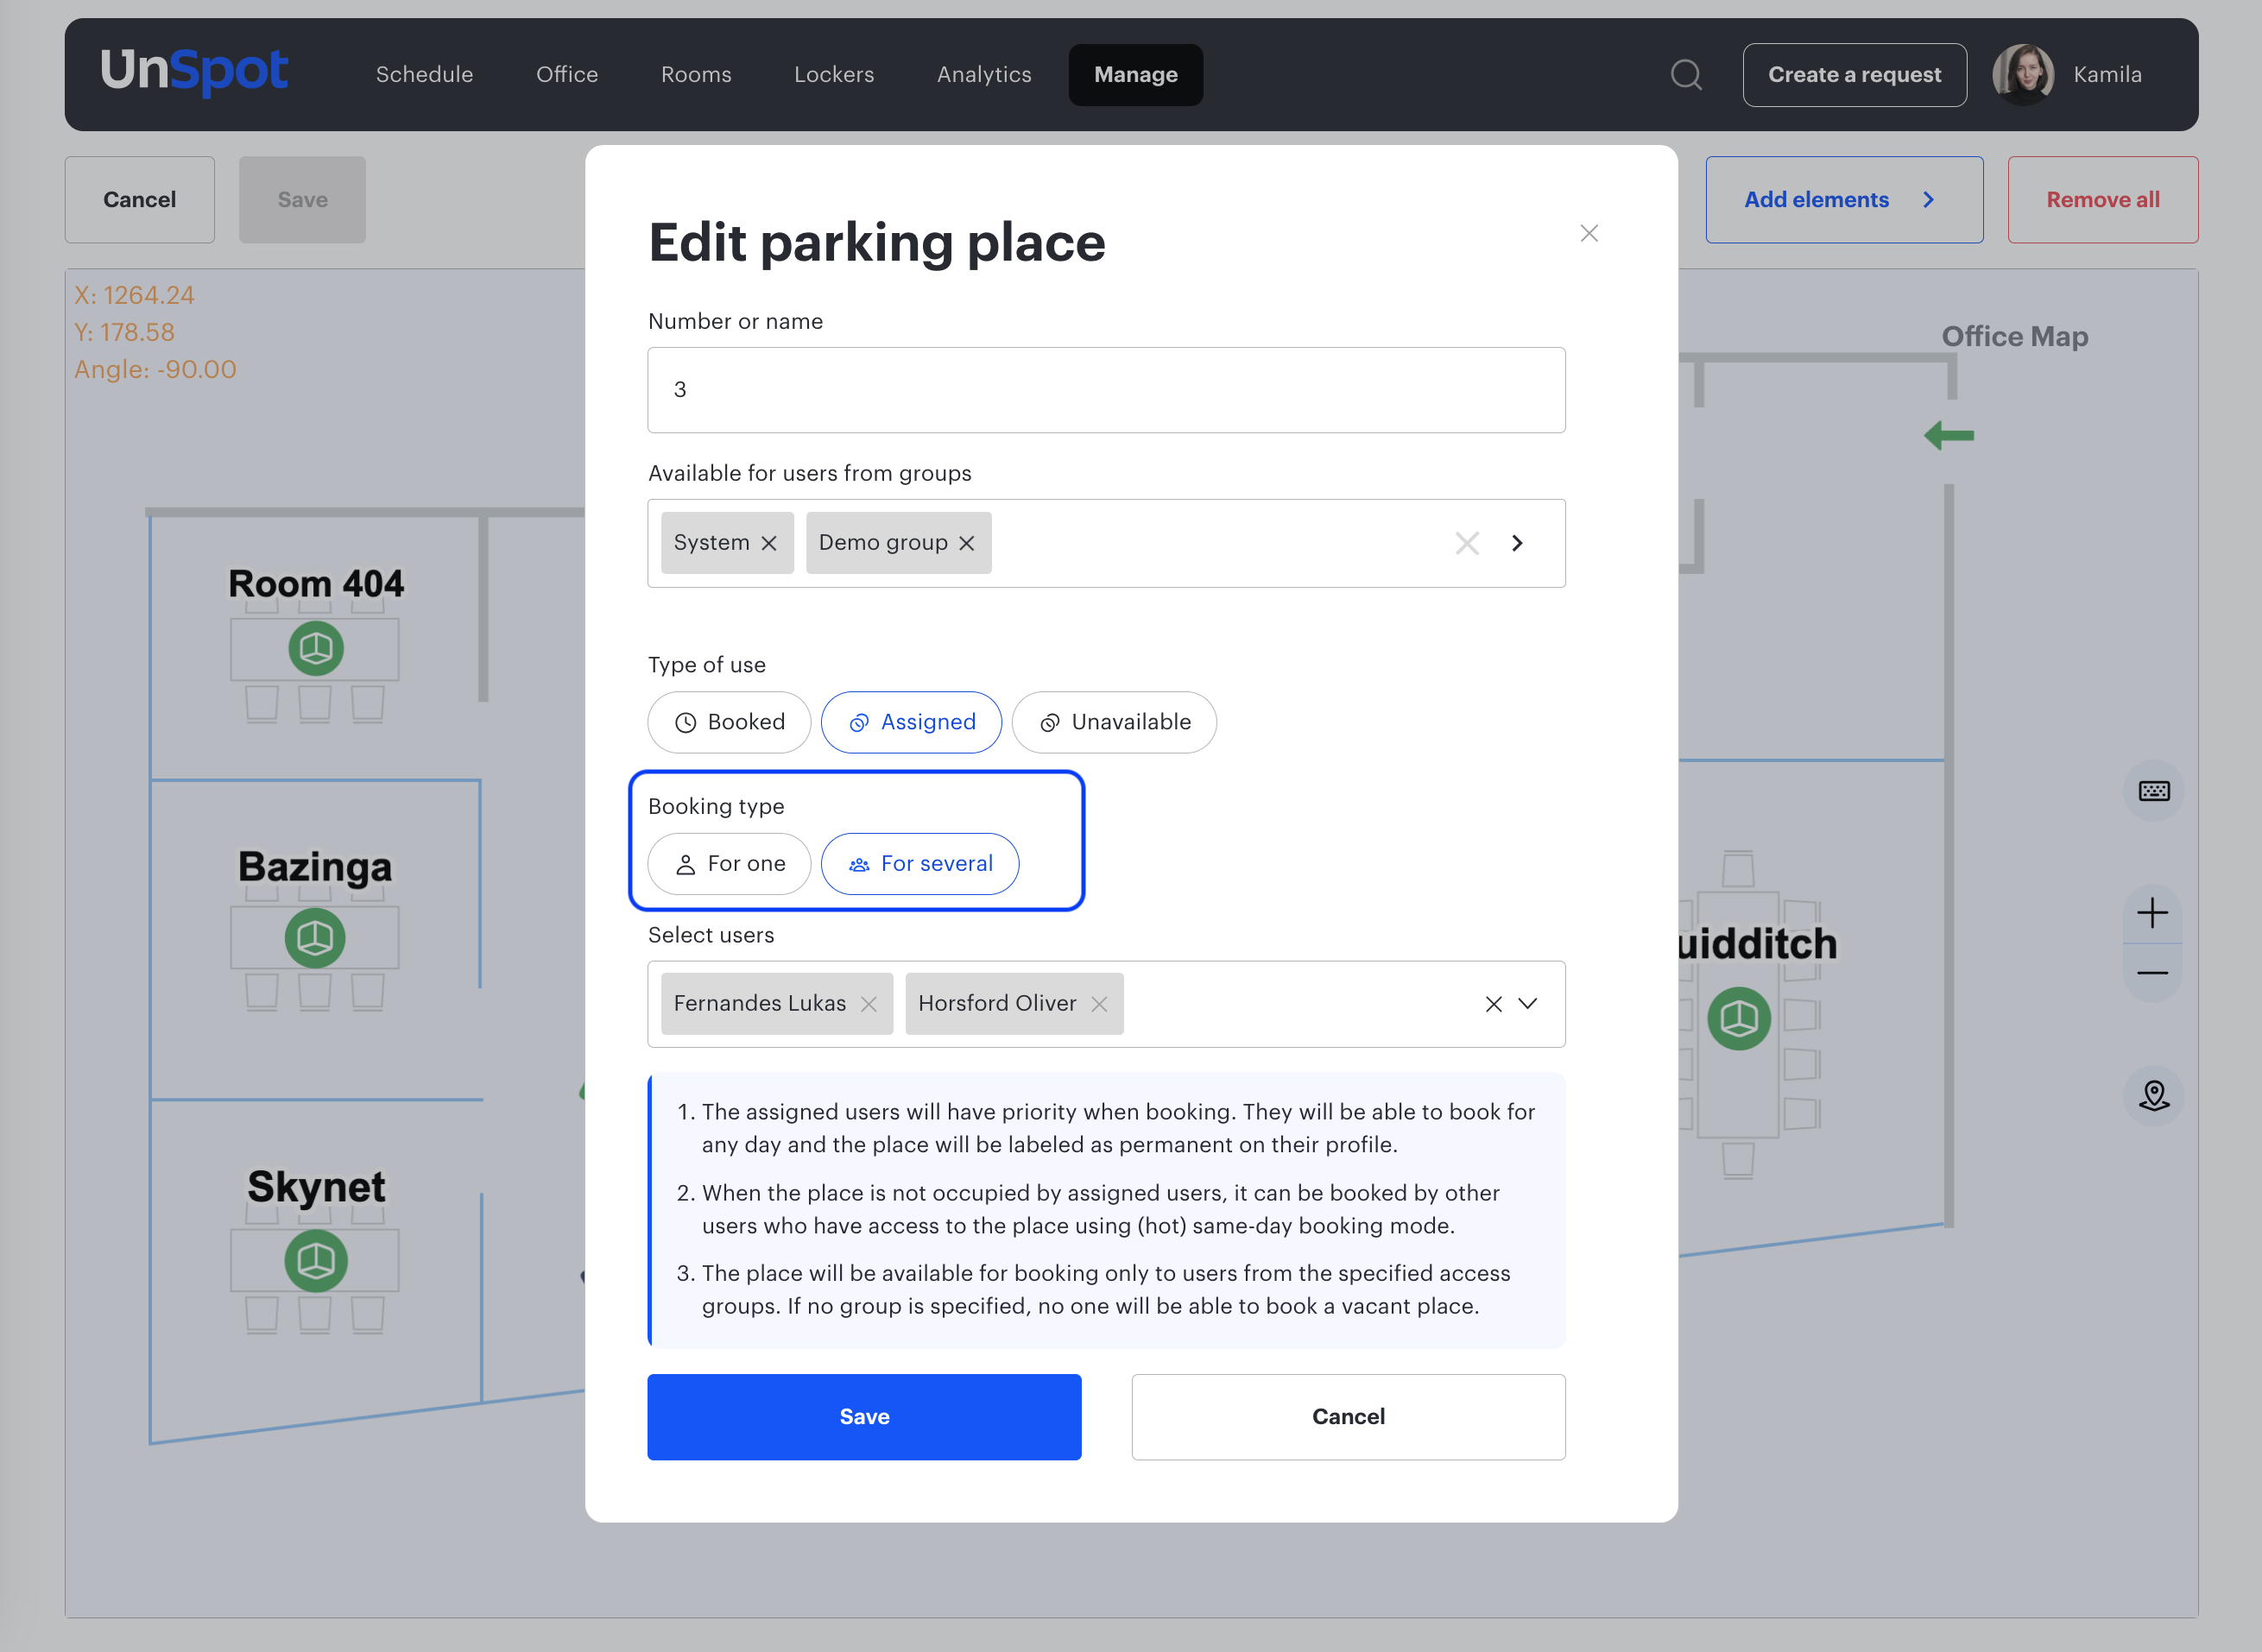Click the Select users multi-select field
Screen dimensions: 2262x1652
pyautogui.click(x=1106, y=1004)
